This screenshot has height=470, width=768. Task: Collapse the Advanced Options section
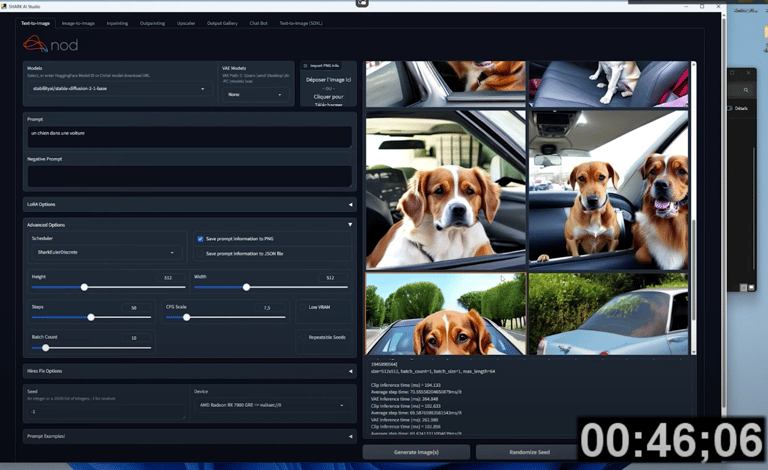pyautogui.click(x=190, y=225)
